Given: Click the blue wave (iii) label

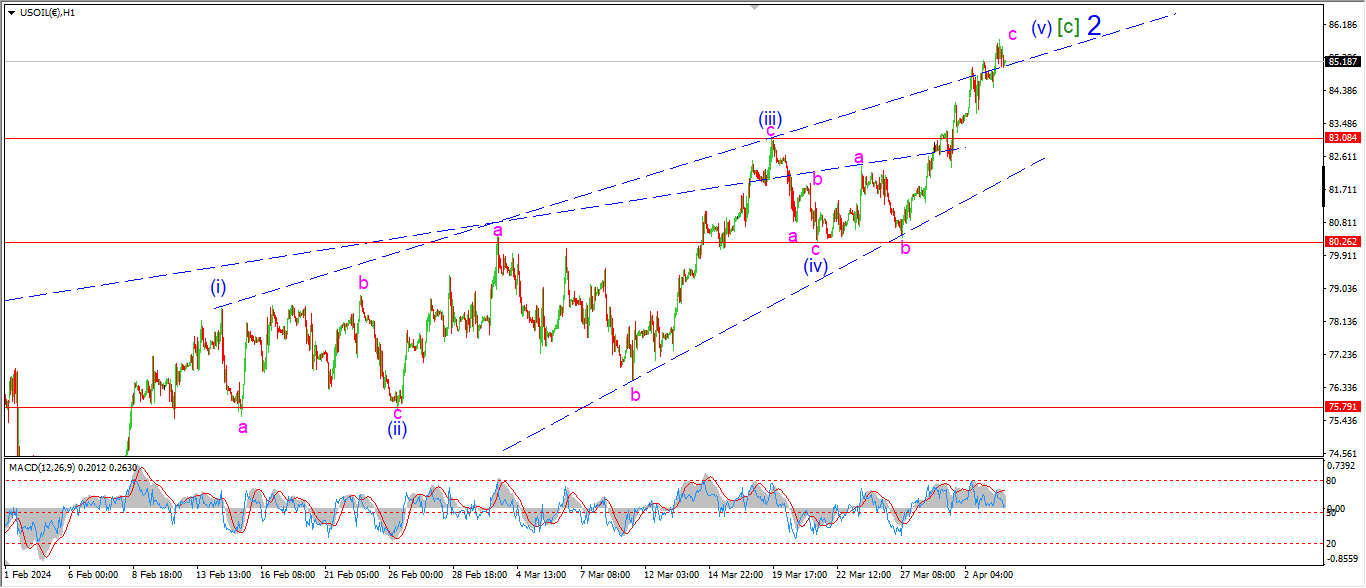Looking at the screenshot, I should click(x=769, y=119).
